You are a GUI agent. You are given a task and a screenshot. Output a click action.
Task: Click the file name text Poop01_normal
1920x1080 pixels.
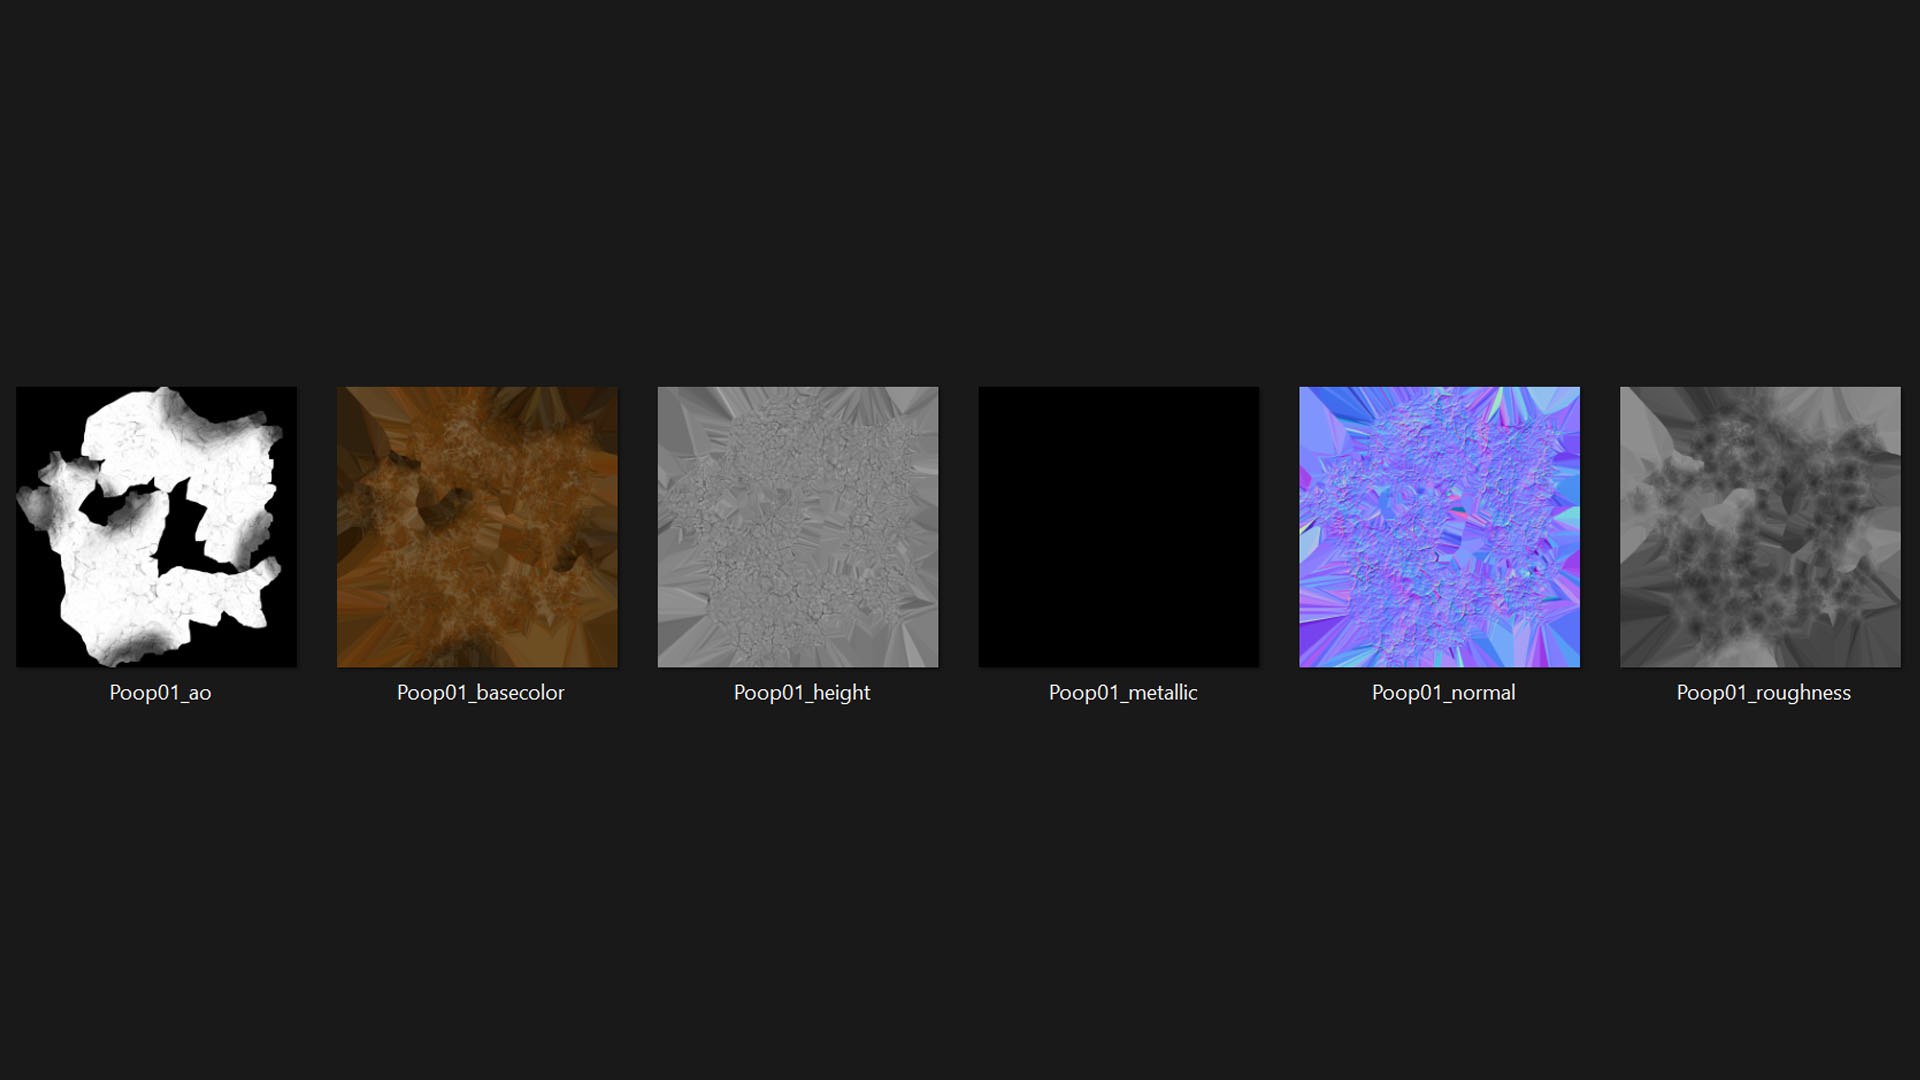pos(1443,693)
